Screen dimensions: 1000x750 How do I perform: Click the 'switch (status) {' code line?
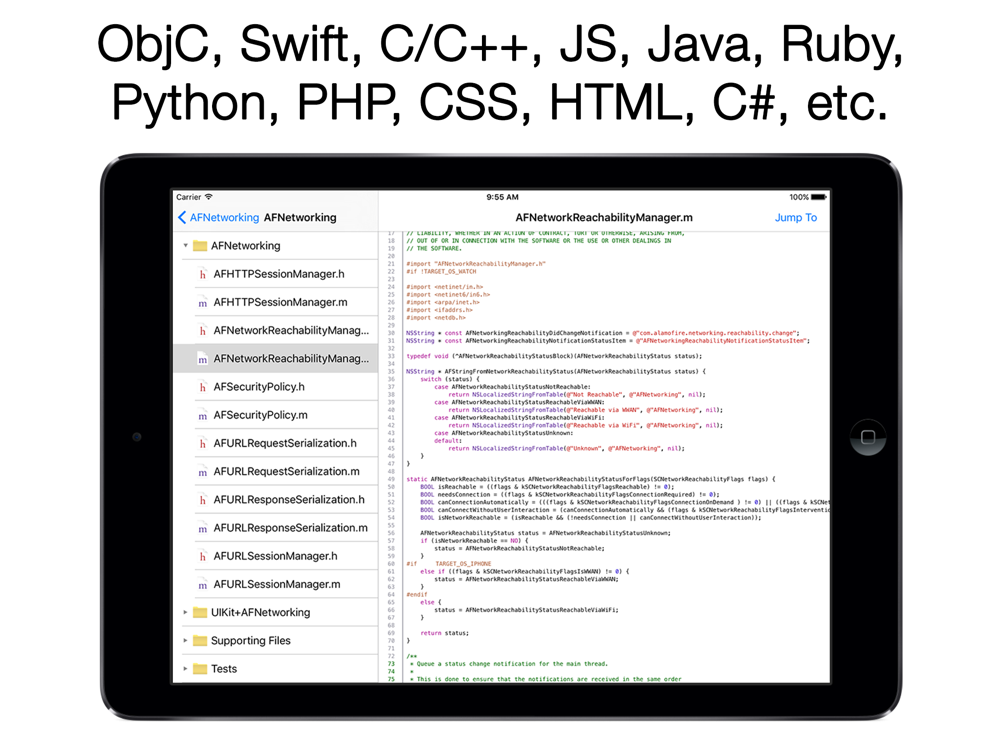coord(450,379)
